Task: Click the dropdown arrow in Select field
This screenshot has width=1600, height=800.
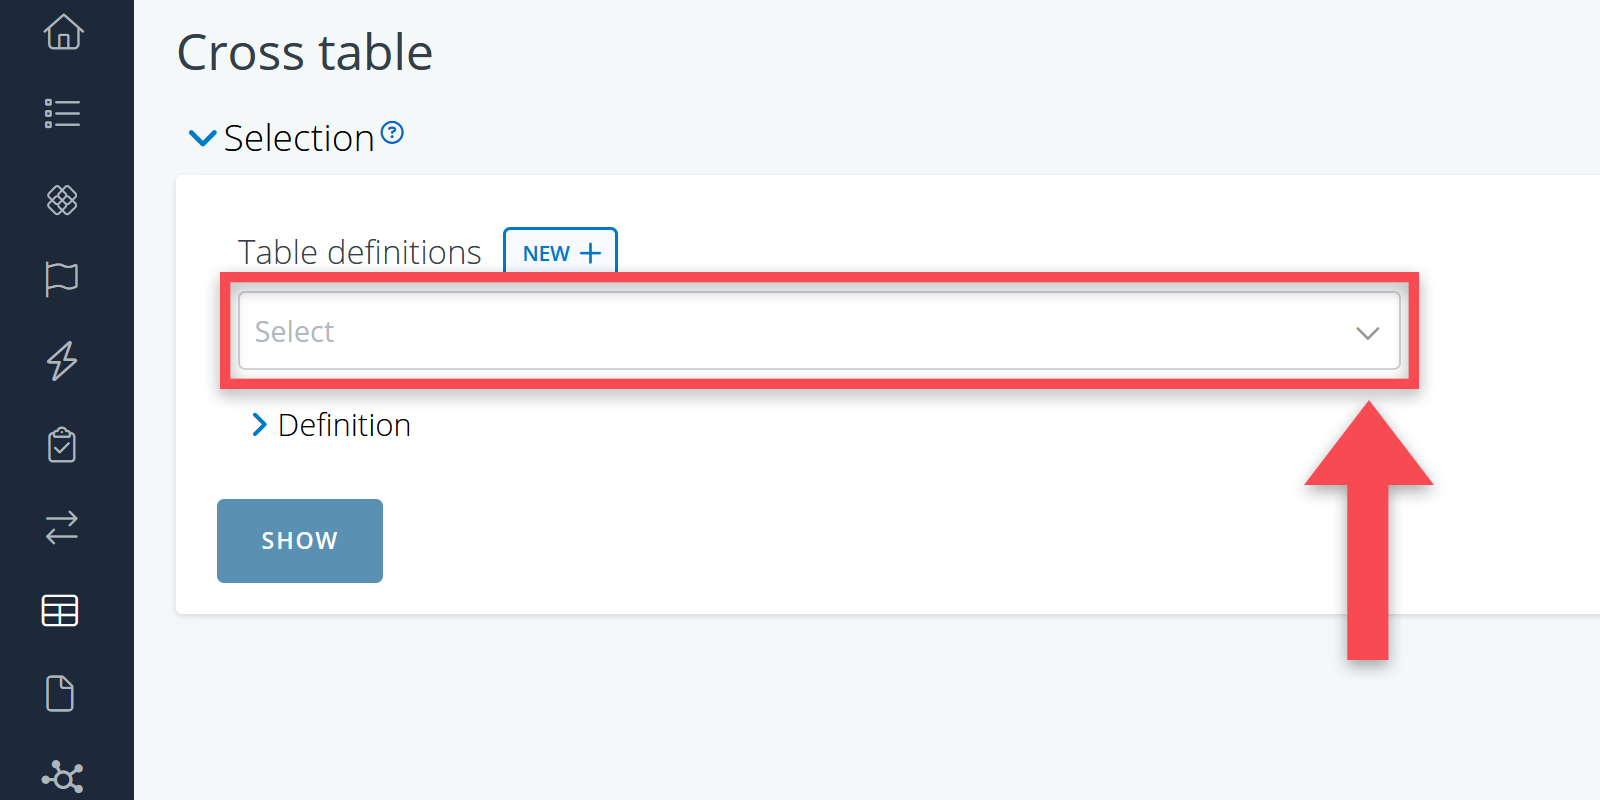Action: (x=1367, y=333)
